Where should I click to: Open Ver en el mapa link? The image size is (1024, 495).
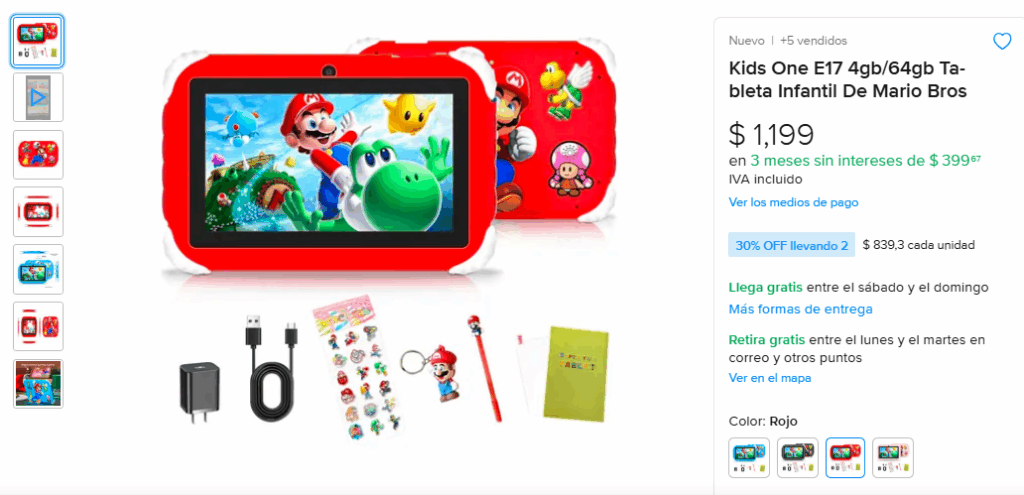[770, 377]
